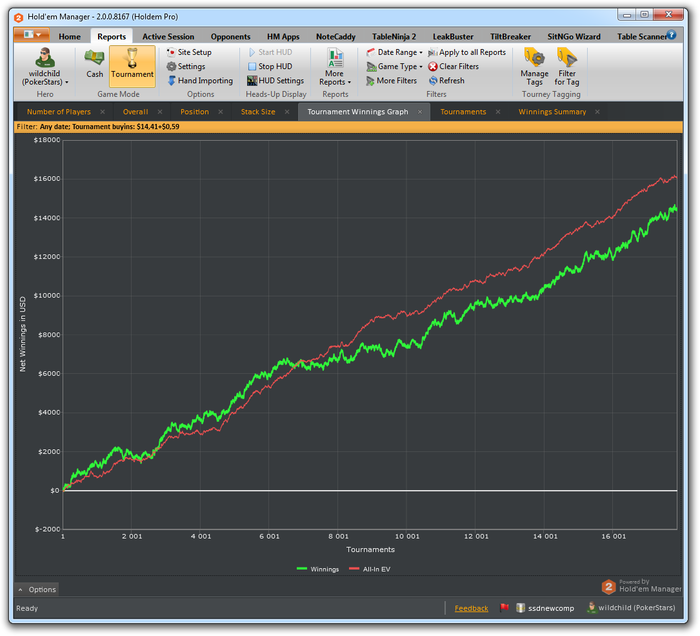This screenshot has width=700, height=636.
Task: Open Manage Tags
Action: [x=534, y=67]
